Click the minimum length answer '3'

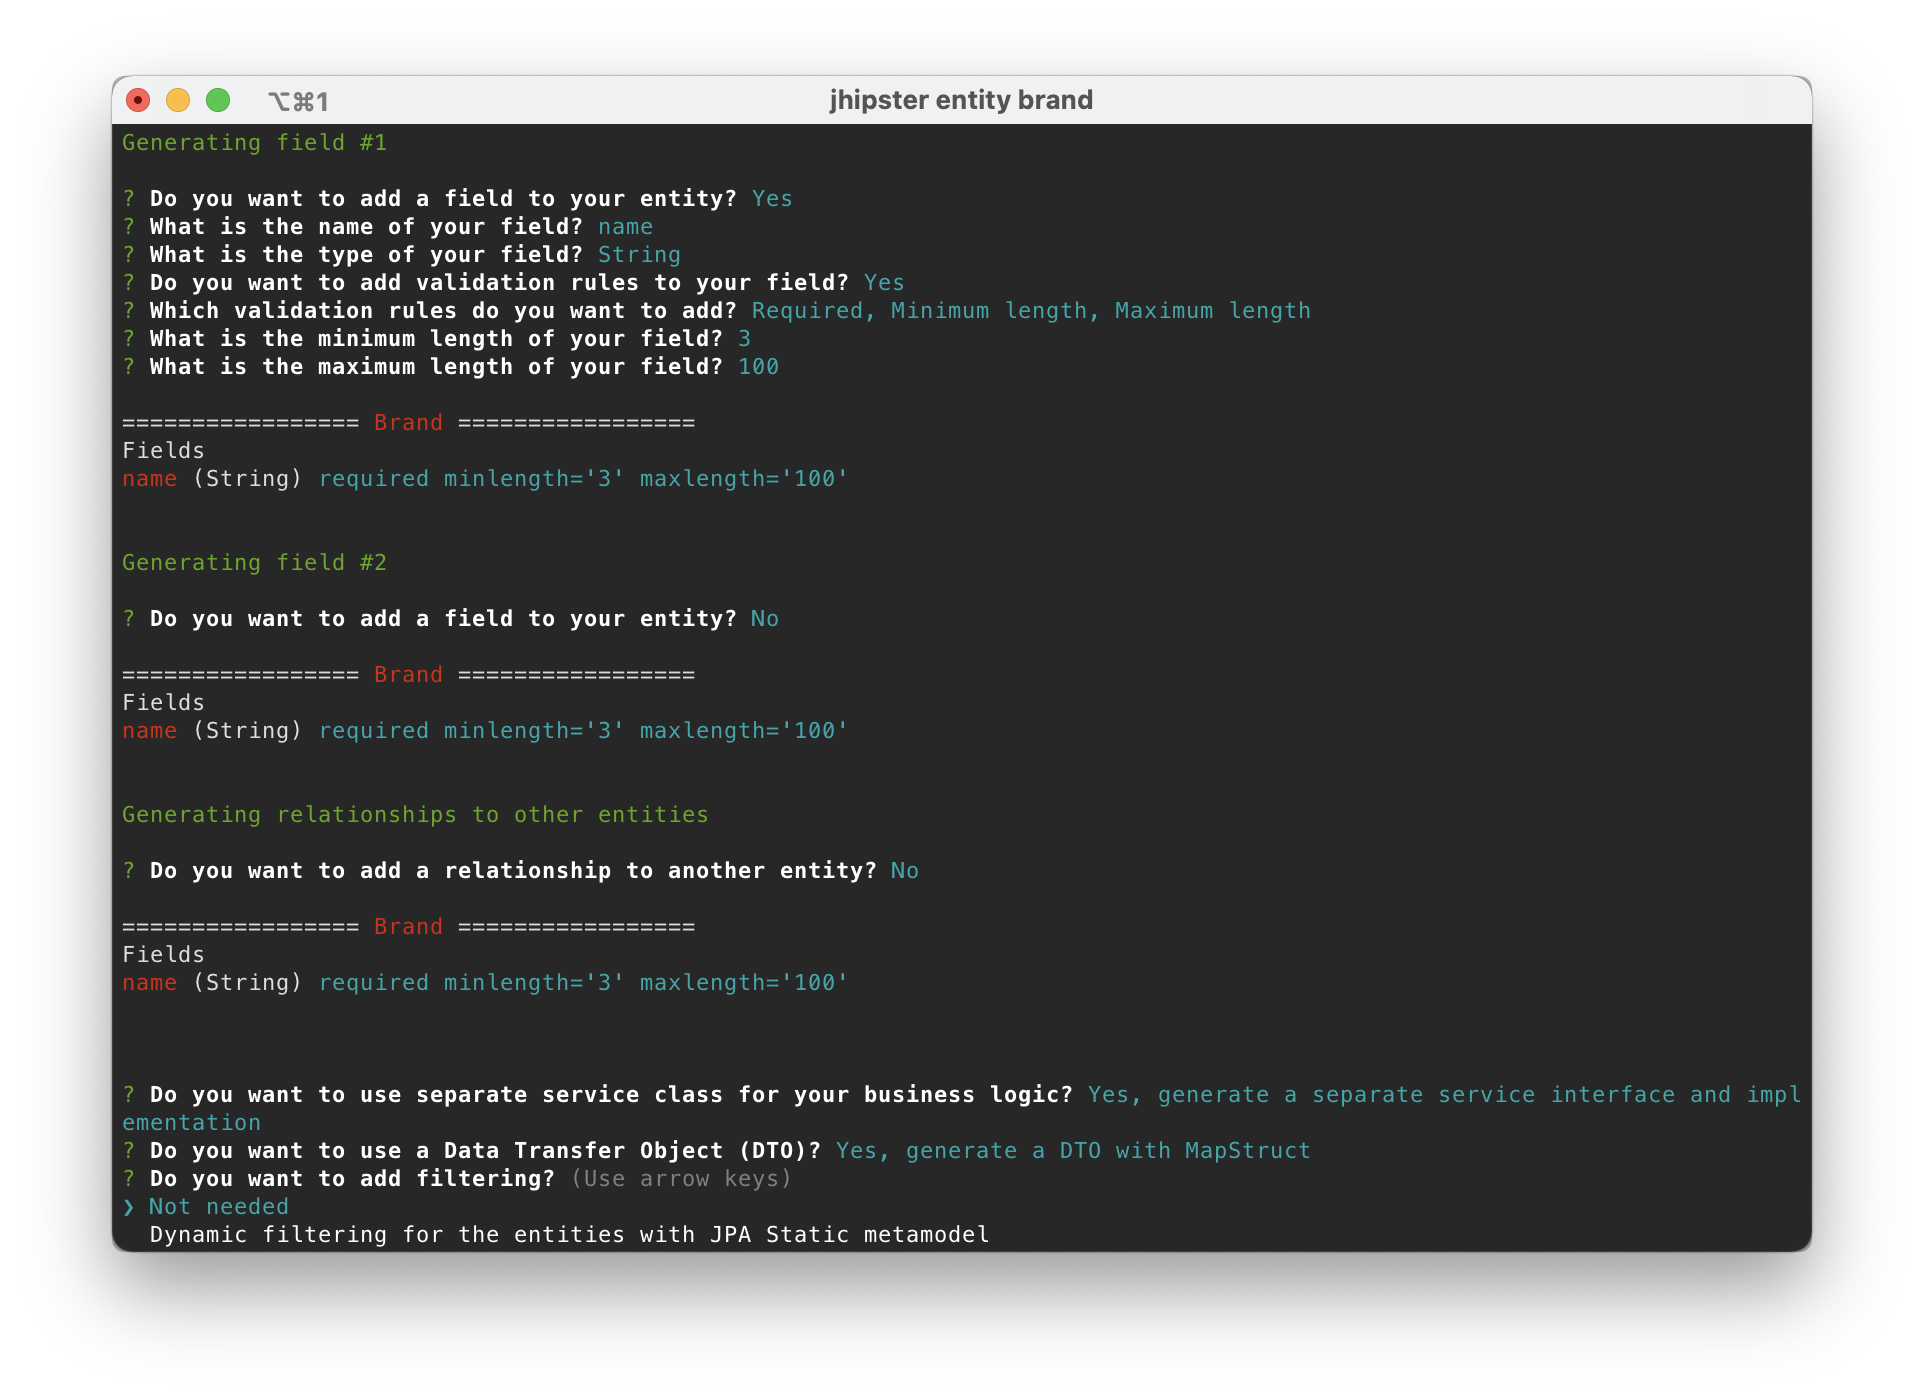(x=744, y=339)
